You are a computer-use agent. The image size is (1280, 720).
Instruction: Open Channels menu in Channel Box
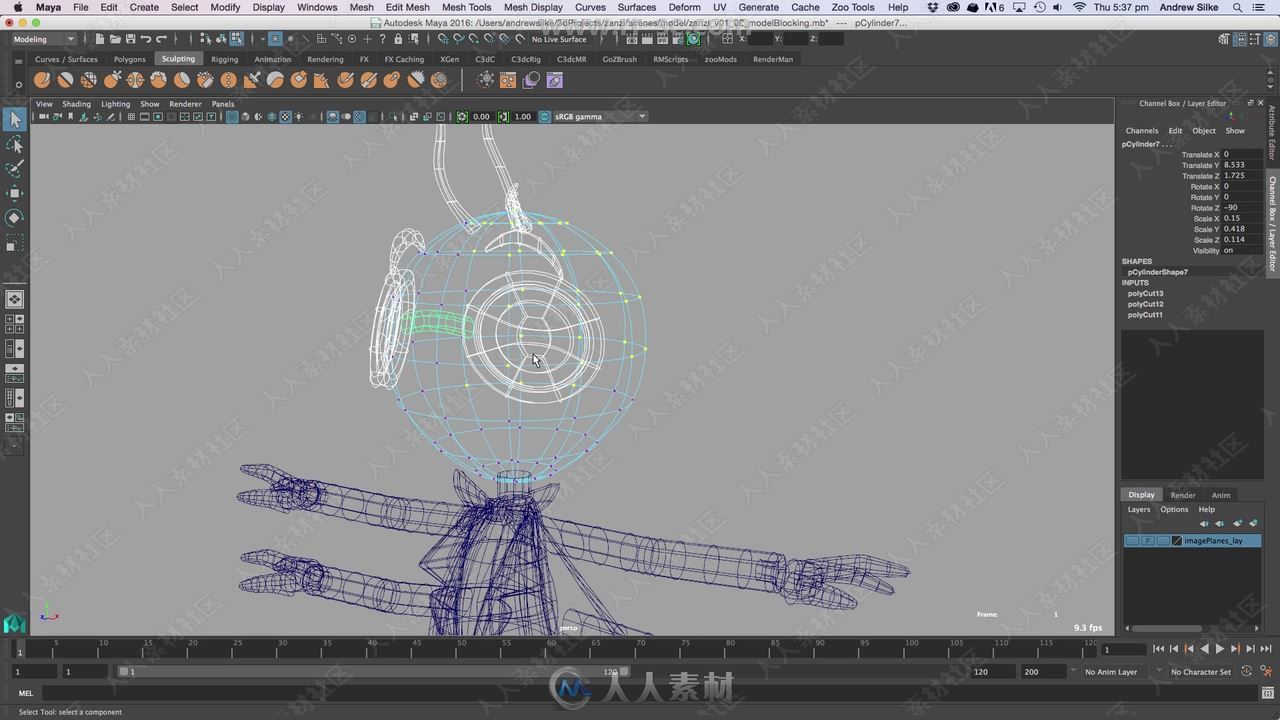[1141, 131]
